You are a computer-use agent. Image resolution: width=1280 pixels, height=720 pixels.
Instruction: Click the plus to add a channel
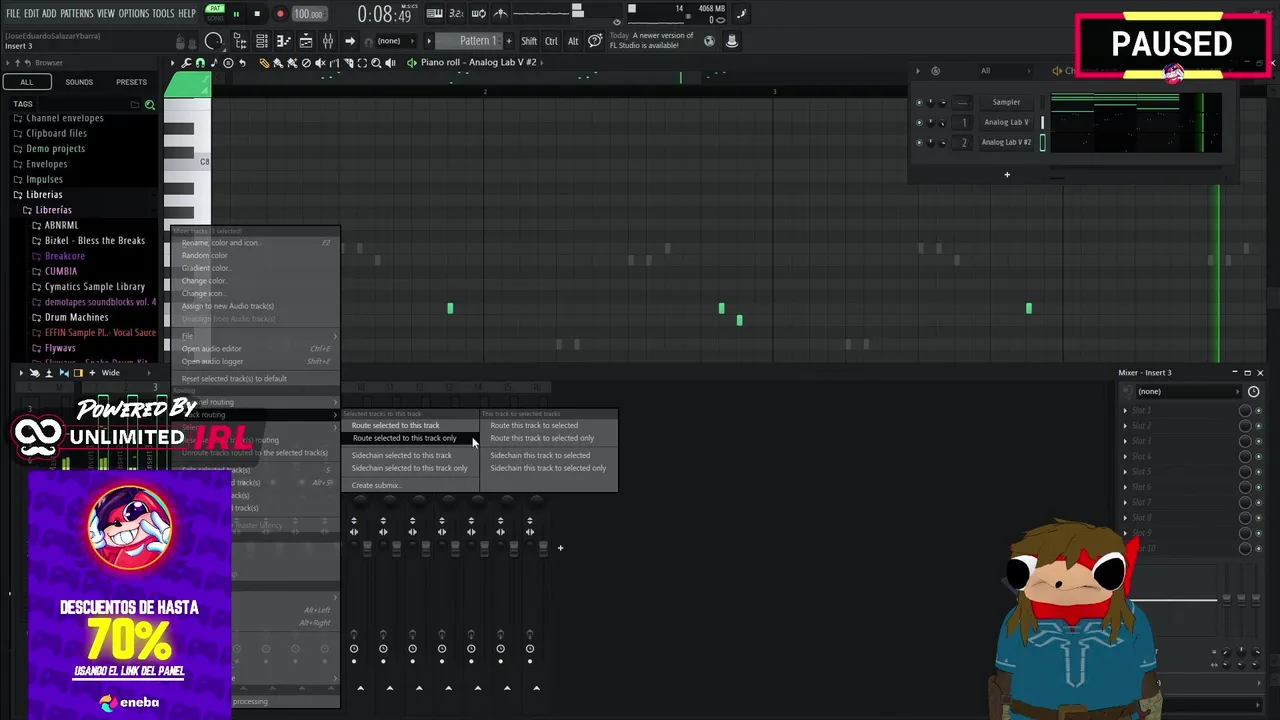pyautogui.click(x=1007, y=175)
